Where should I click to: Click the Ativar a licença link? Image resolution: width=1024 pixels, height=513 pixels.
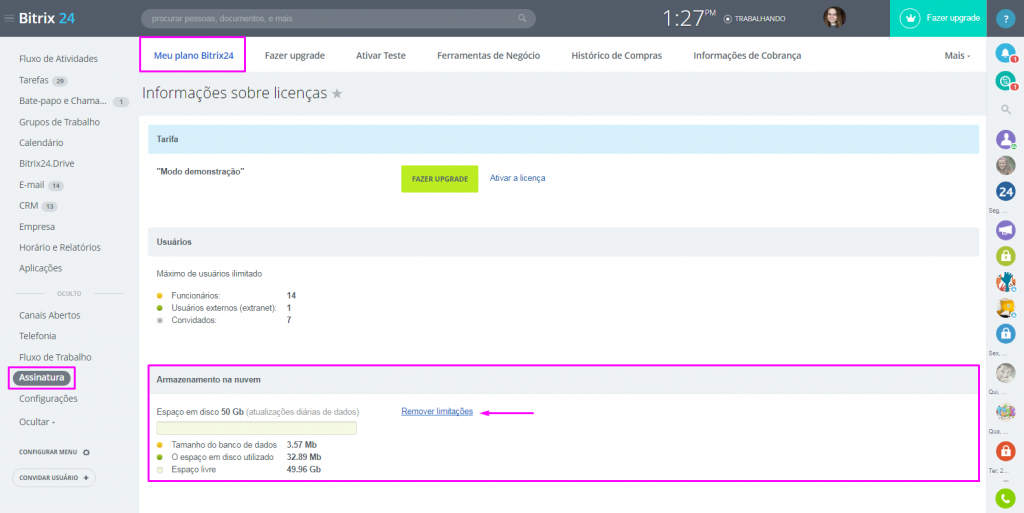[x=517, y=178]
